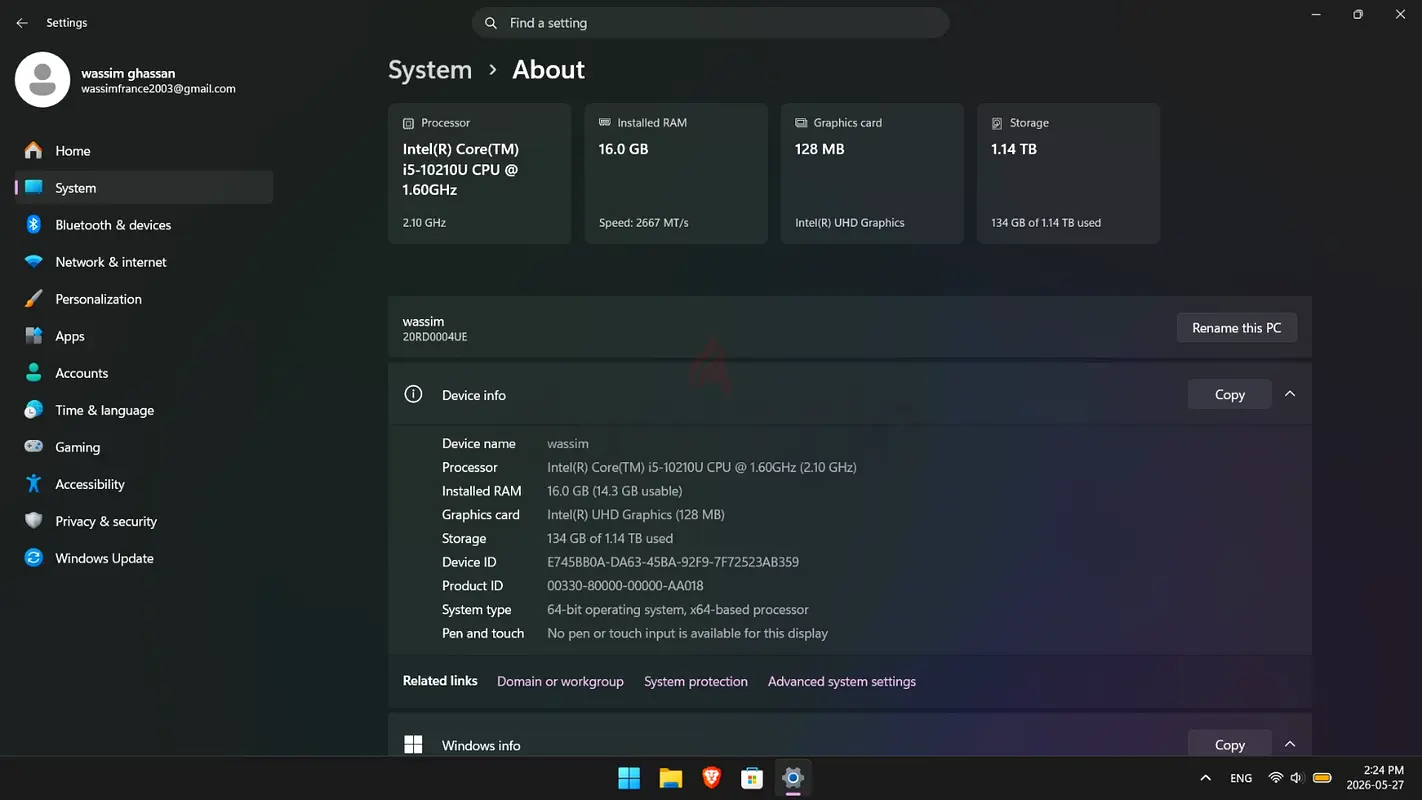Click the Time & language globe icon
Viewport: 1422px width, 800px height.
pyautogui.click(x=34, y=410)
